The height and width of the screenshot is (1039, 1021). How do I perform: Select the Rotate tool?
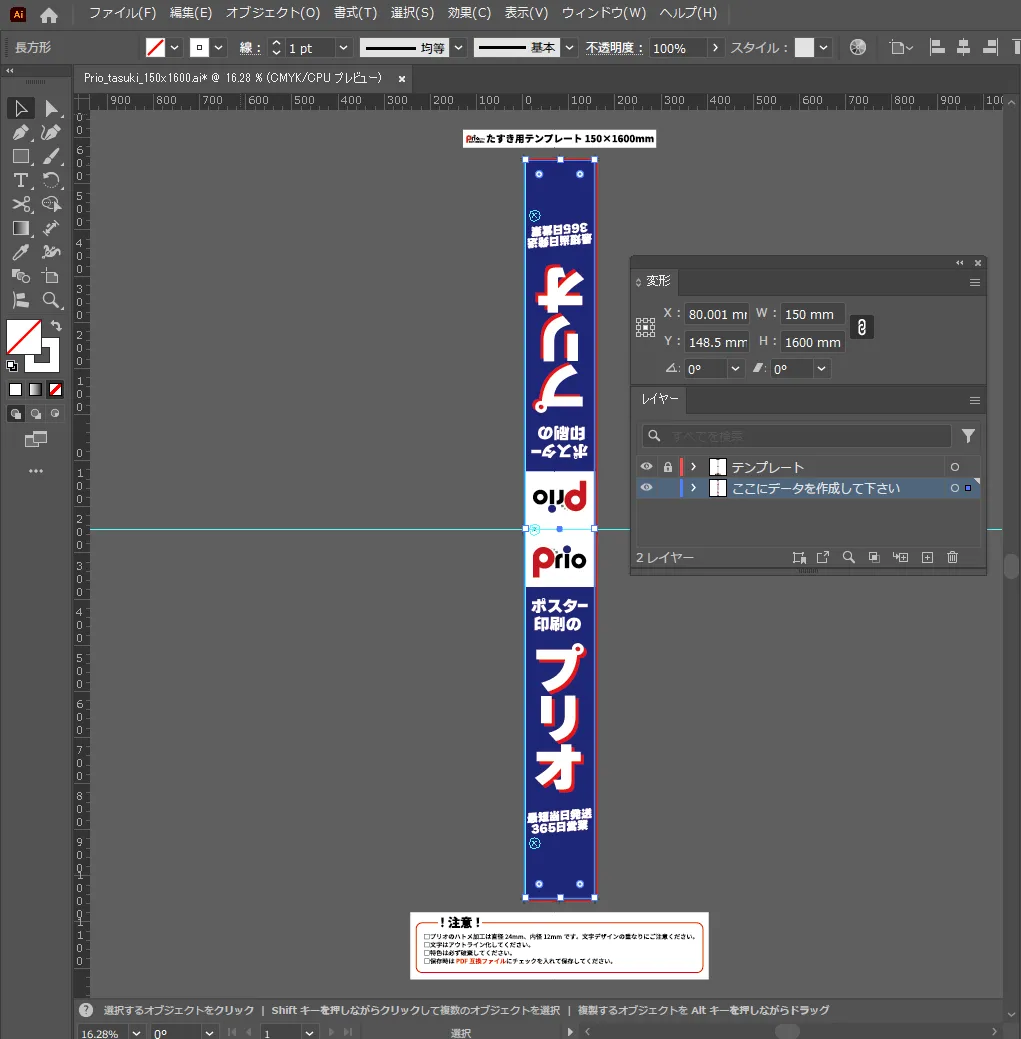(x=51, y=180)
